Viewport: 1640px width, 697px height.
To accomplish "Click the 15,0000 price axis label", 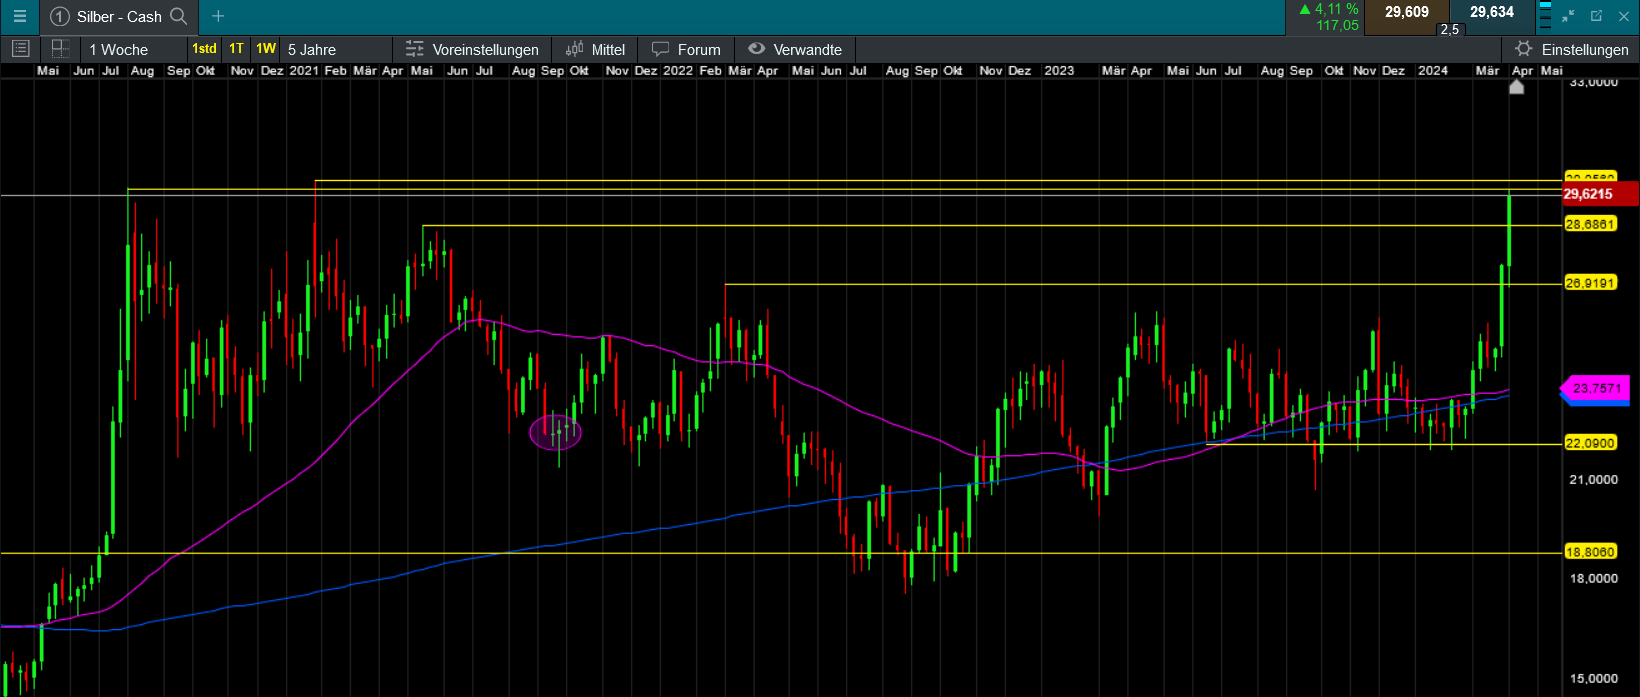I will pos(1594,679).
